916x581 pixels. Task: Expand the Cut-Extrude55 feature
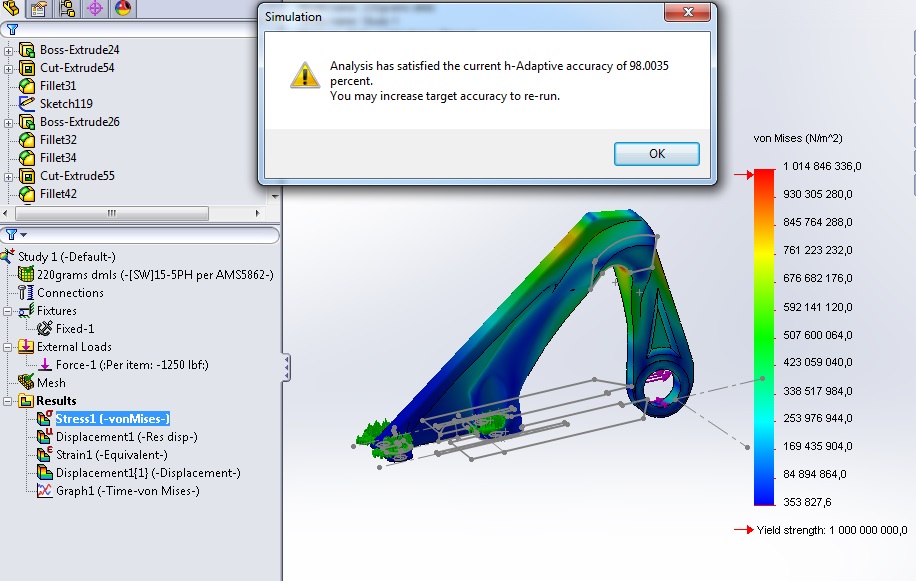coord(8,177)
